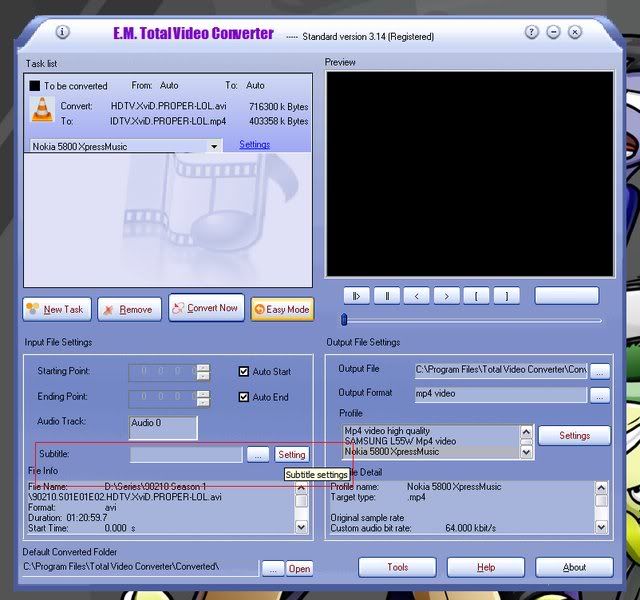Screen dimensions: 640x600
Task: Set the end mark with right bracket button
Action: click(x=506, y=295)
